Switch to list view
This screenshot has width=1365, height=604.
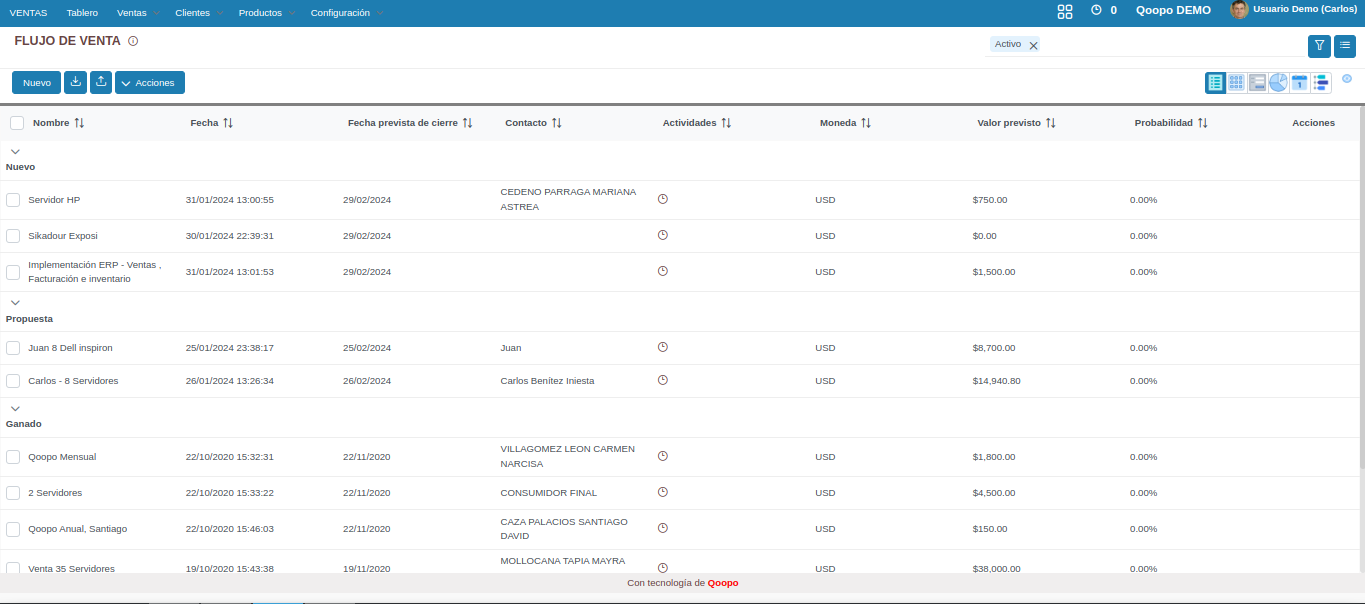tap(1215, 83)
